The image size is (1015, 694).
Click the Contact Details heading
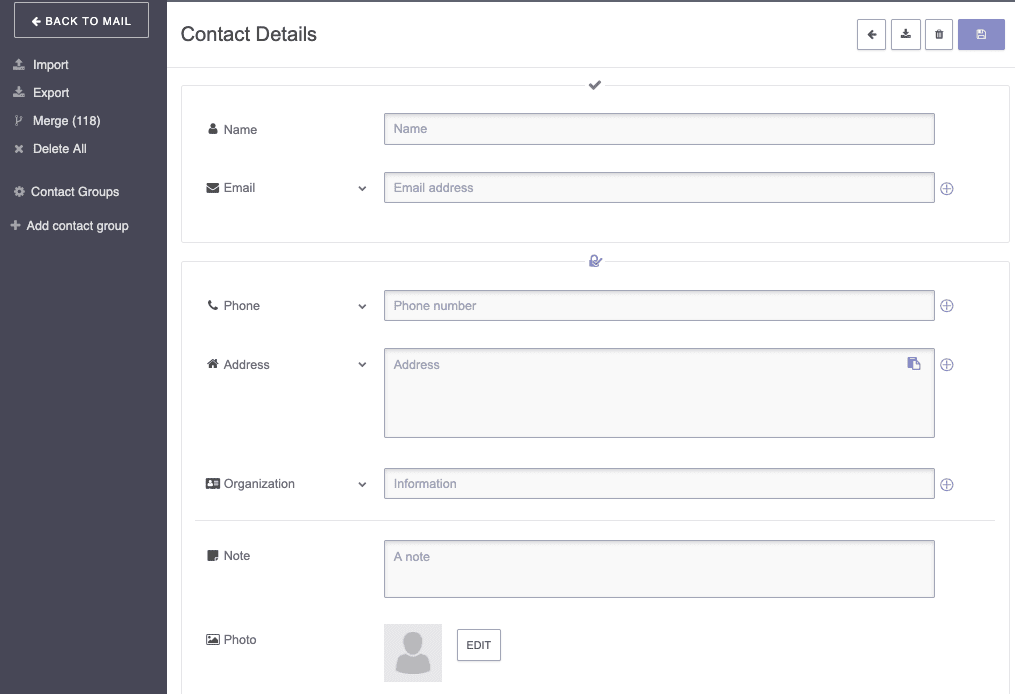(x=249, y=34)
